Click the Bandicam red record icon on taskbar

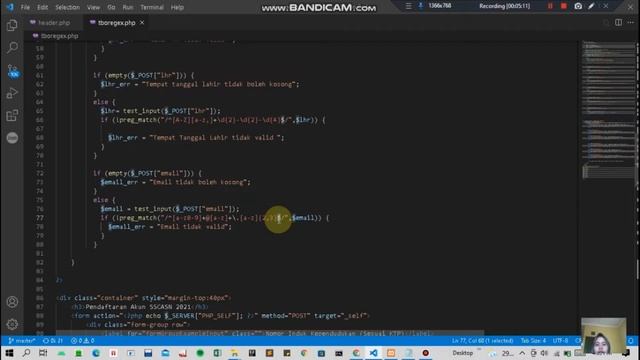(x=425, y=353)
